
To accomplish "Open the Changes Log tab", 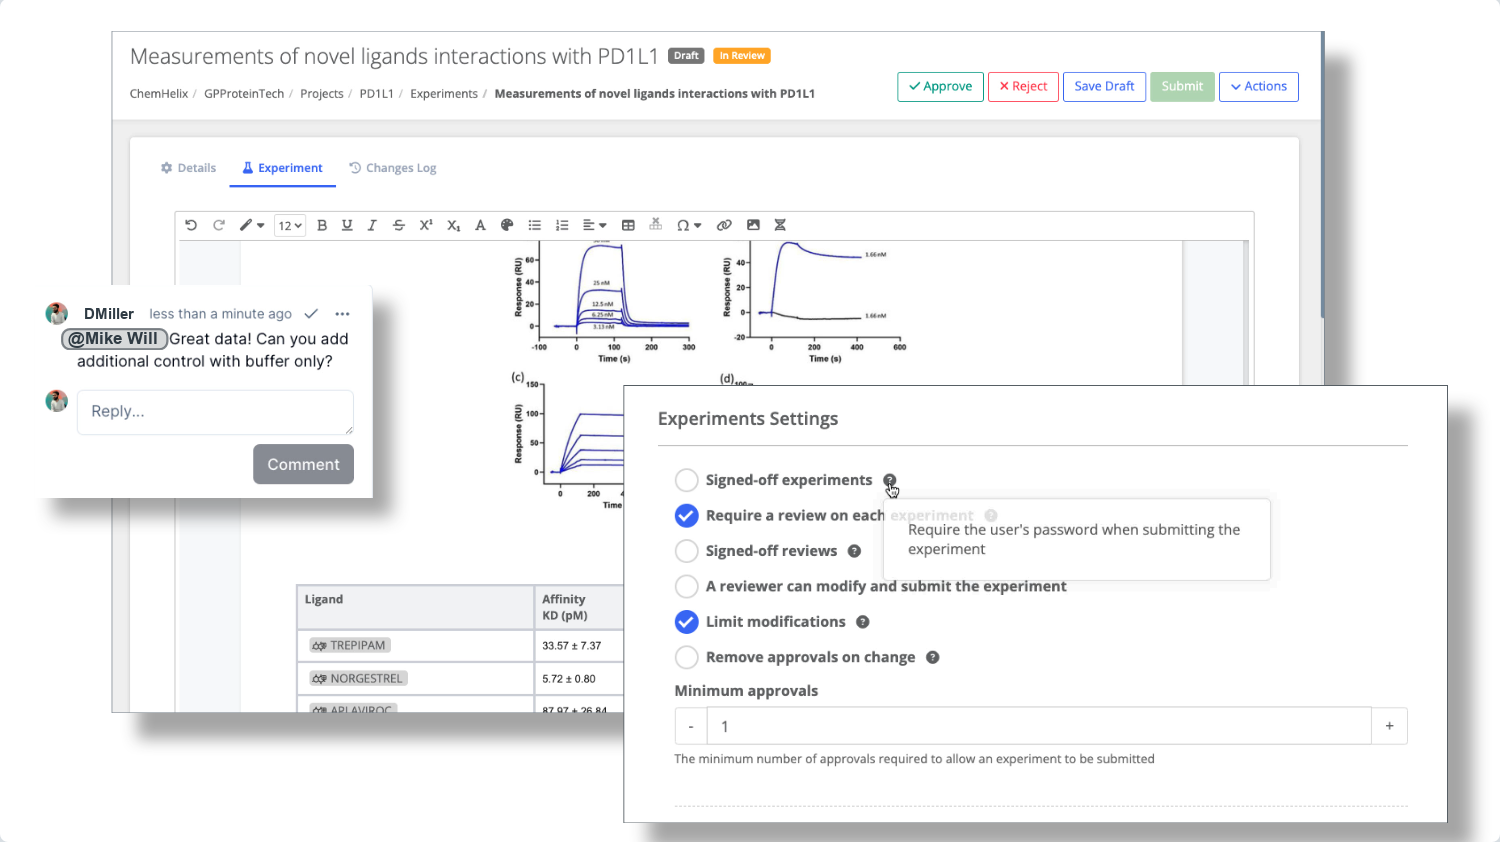I will point(393,167).
